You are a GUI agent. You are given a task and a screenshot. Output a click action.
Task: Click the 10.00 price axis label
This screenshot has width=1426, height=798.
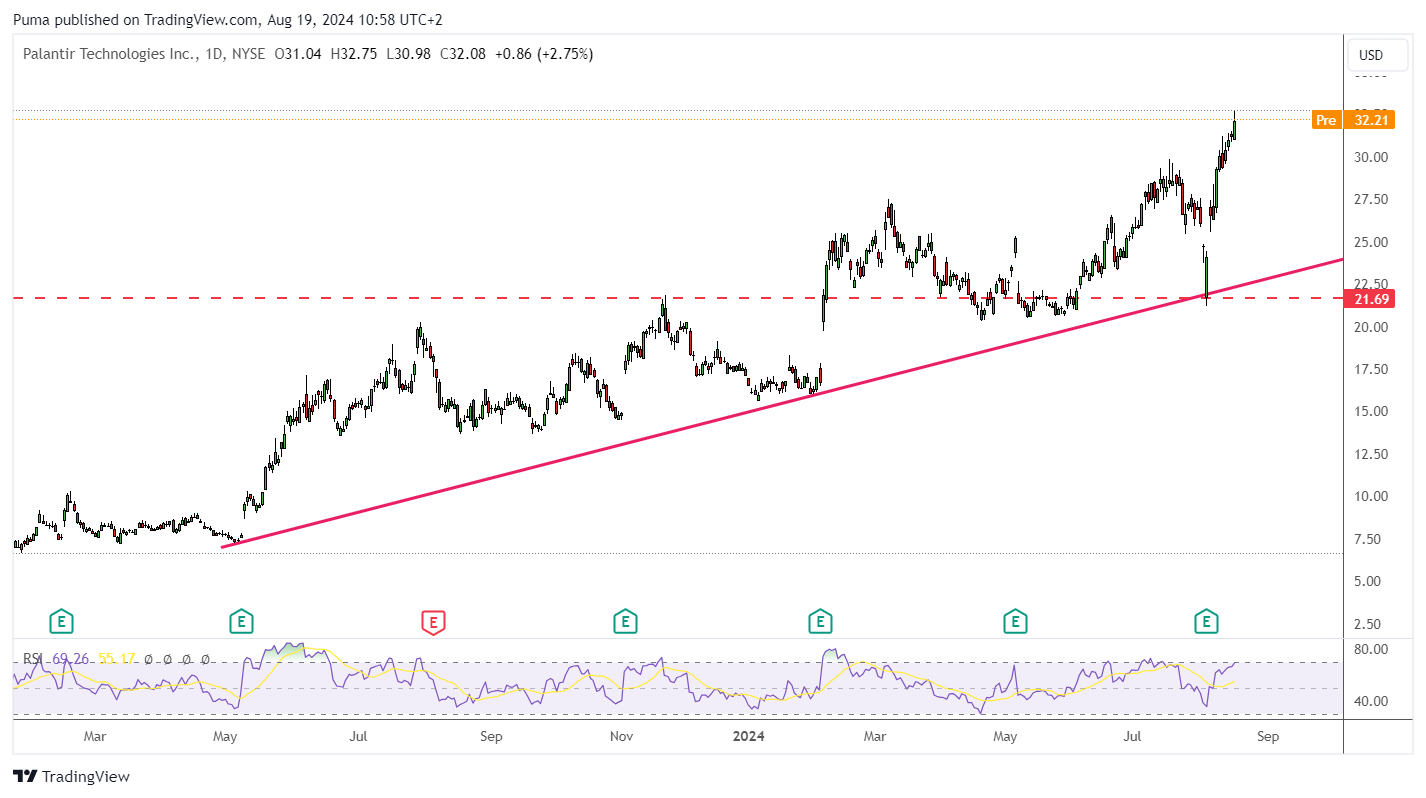tap(1369, 496)
